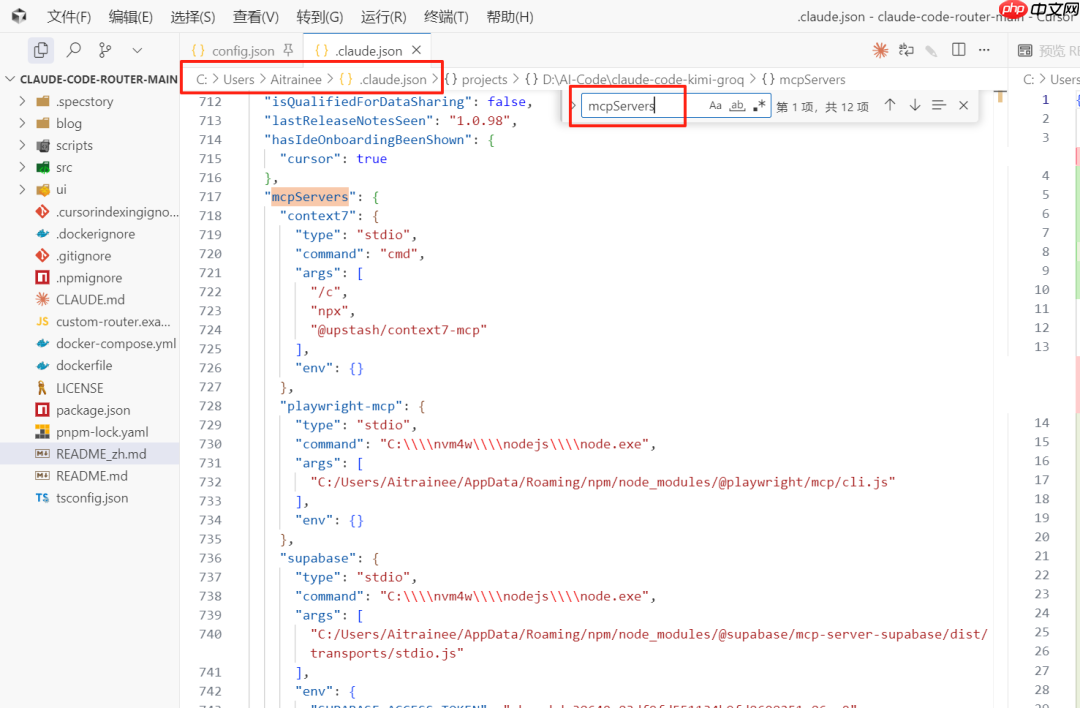Screen dimensions: 1080x708
Task: Jump to previous match with the up arrow
Action: tap(889, 103)
